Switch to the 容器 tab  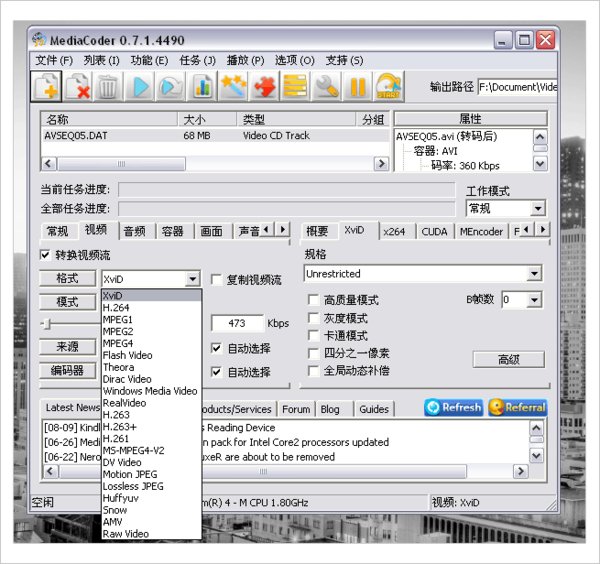[172, 231]
